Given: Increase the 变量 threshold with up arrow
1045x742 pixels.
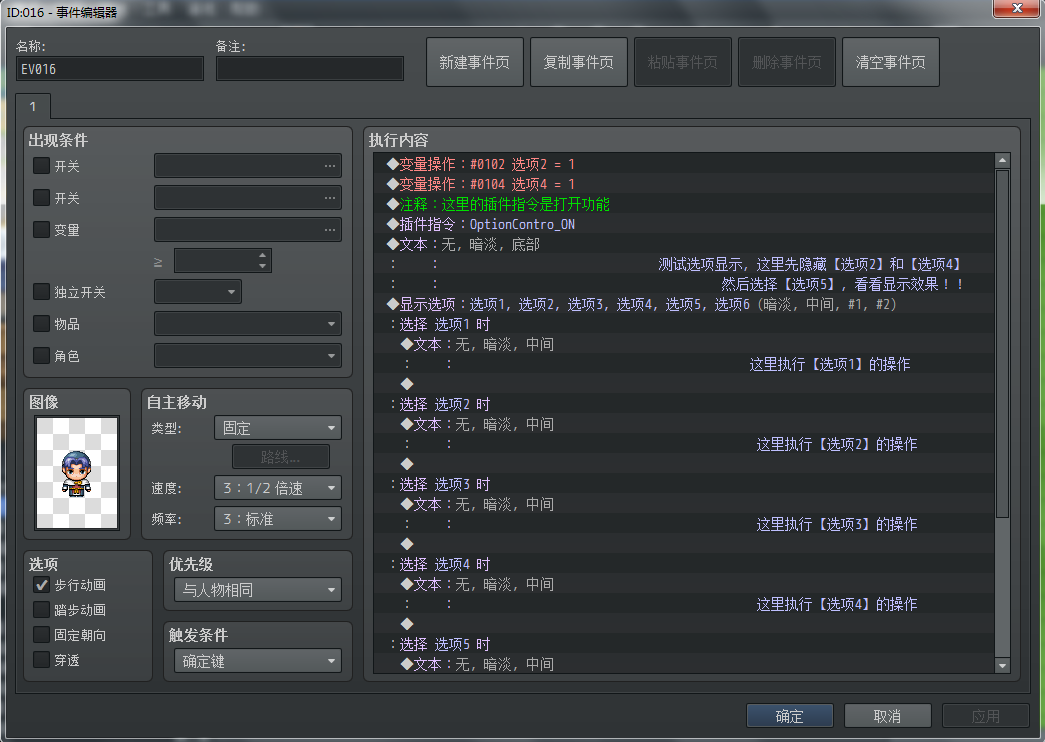Looking at the screenshot, I should (x=263, y=255).
